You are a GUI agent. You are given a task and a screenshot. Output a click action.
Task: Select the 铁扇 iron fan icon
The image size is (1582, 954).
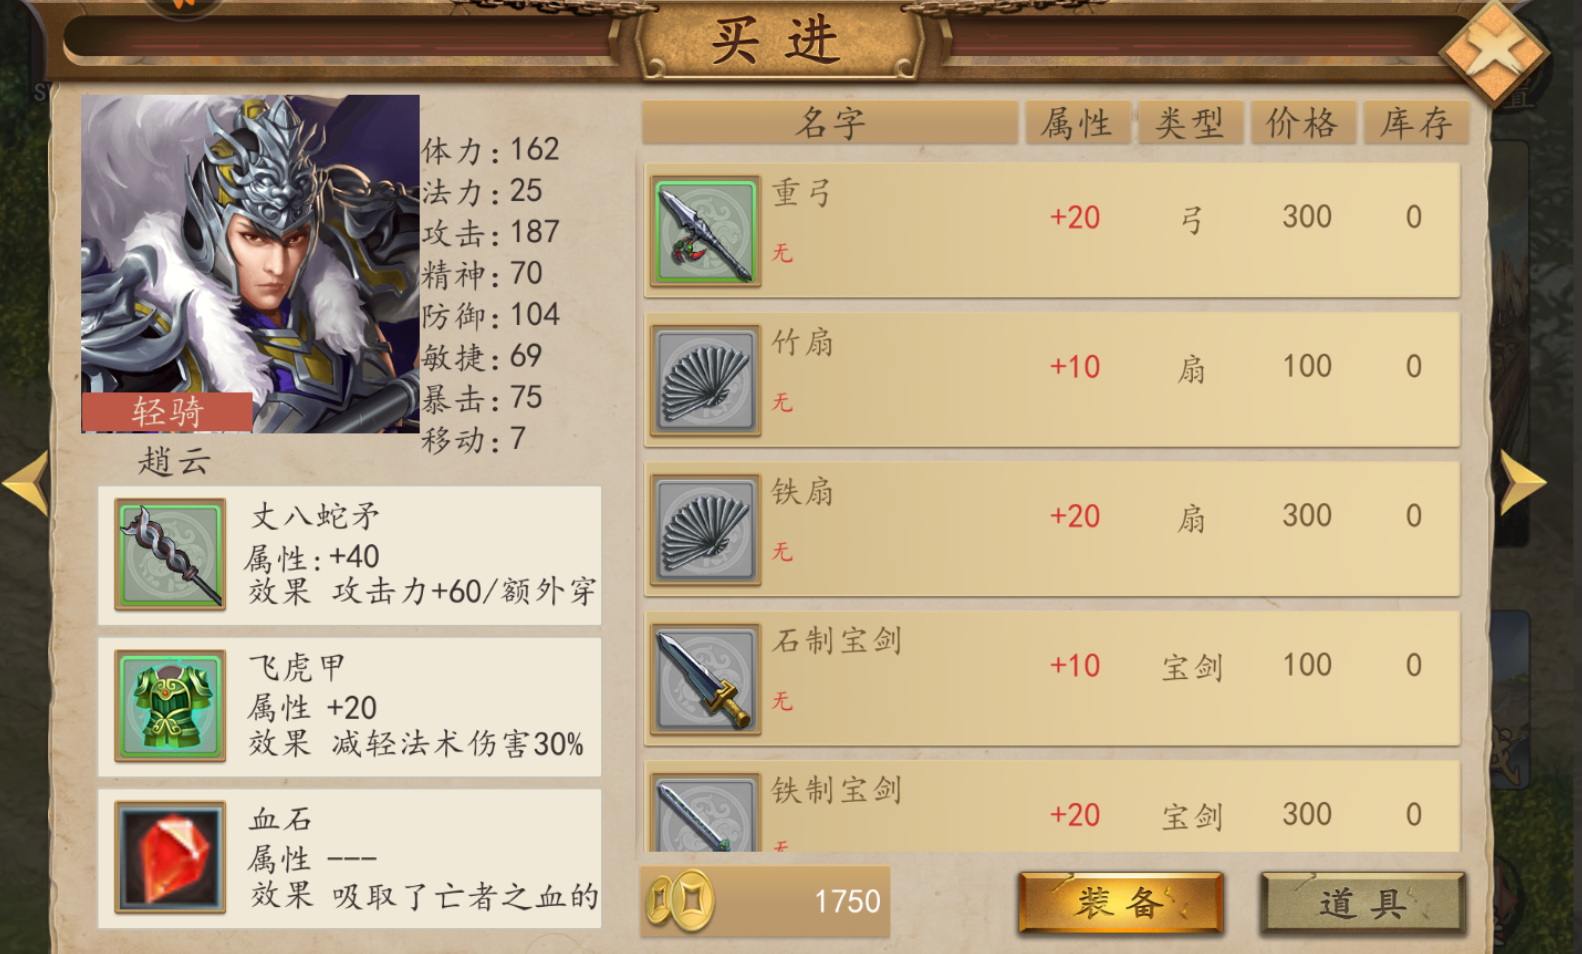tap(705, 530)
